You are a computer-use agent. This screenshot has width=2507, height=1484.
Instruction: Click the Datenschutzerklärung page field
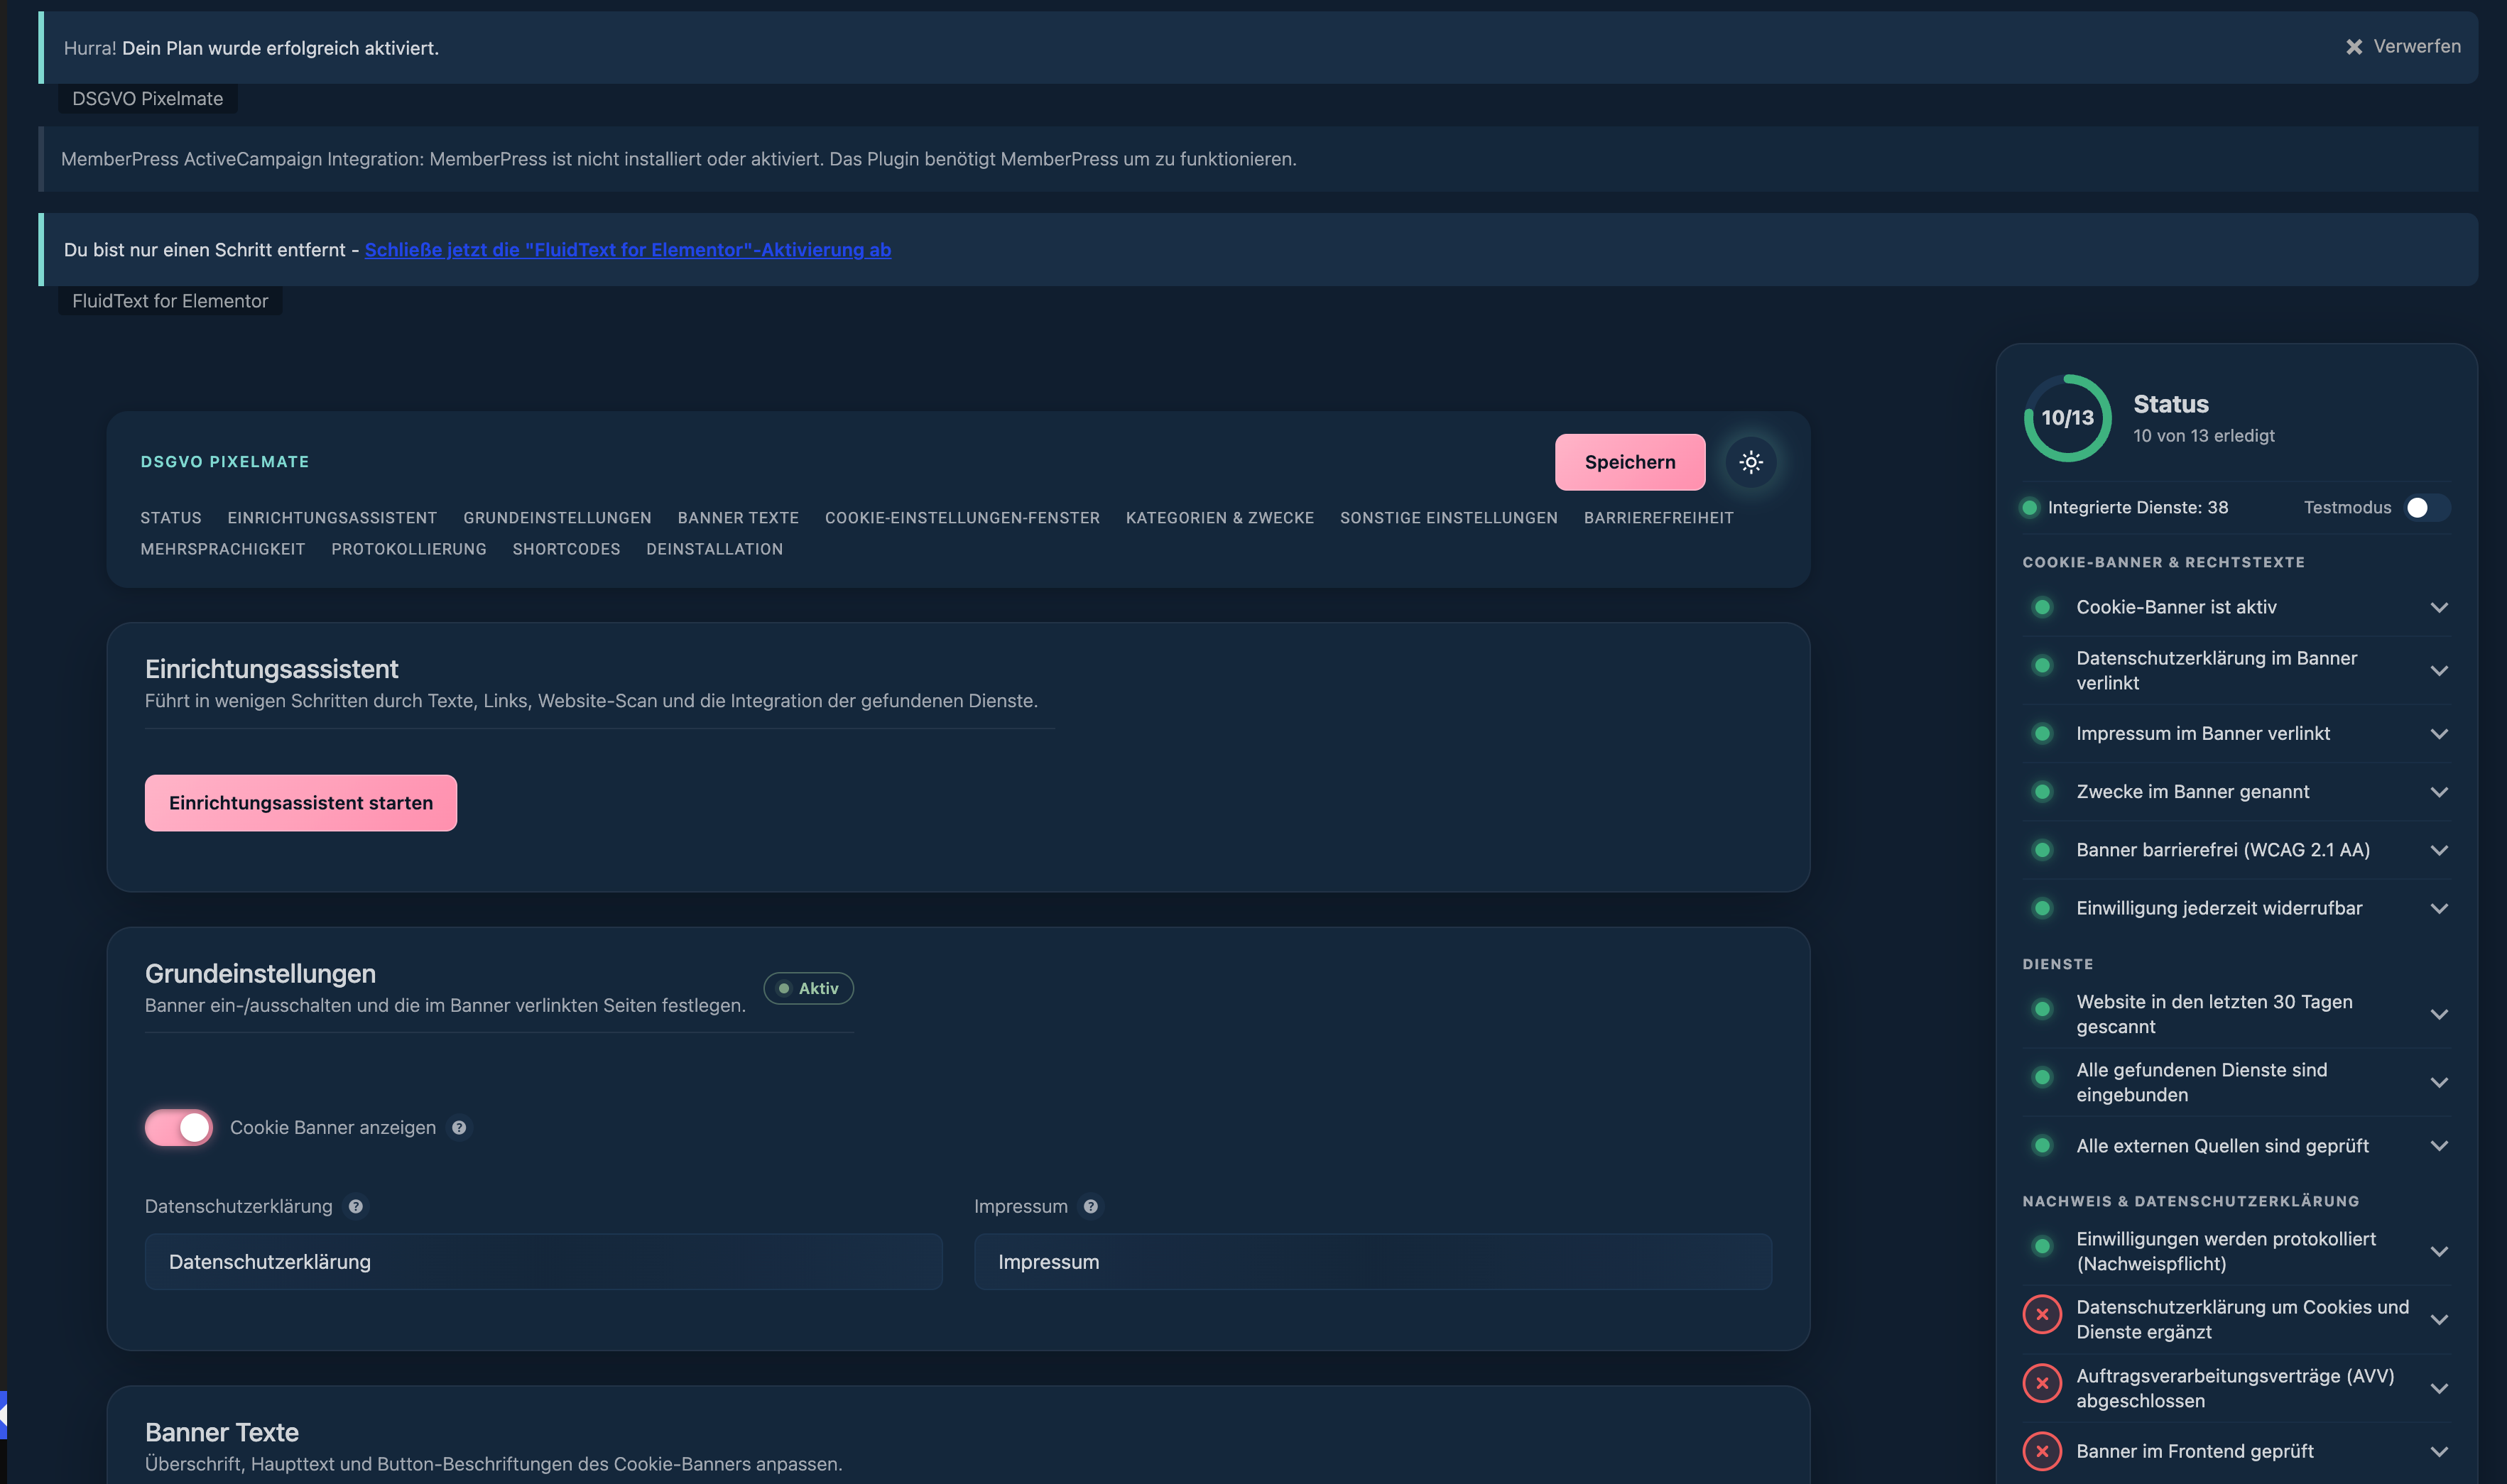(543, 1262)
